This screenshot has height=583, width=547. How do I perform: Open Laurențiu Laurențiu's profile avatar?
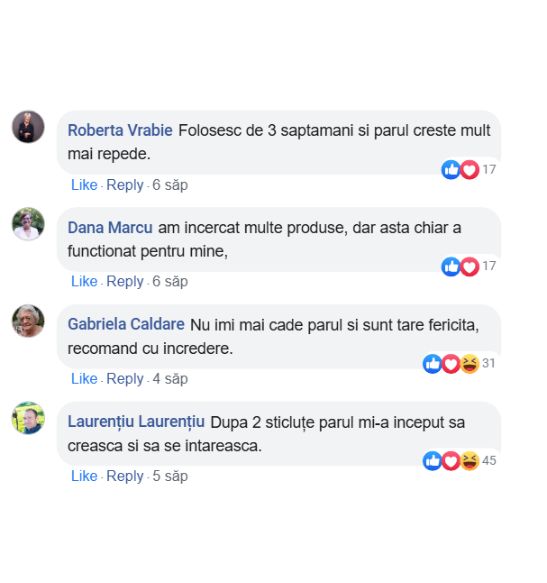28,418
